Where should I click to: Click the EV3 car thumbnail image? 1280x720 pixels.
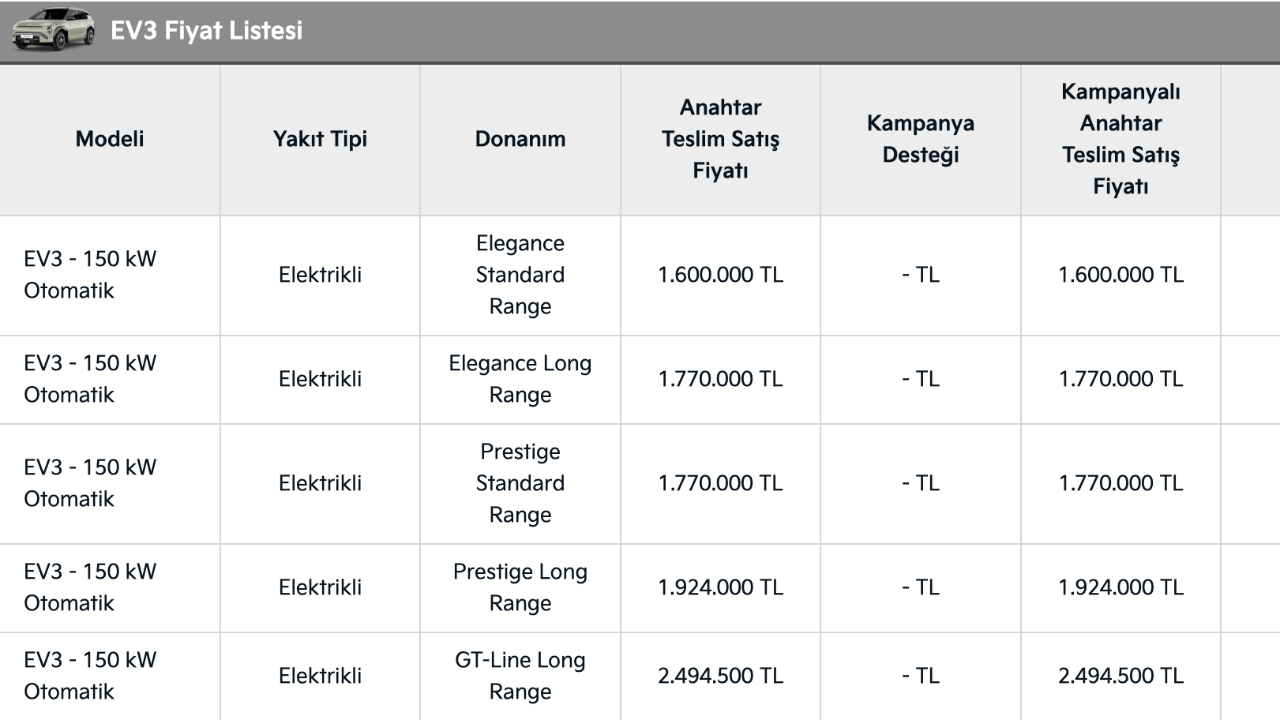point(54,30)
